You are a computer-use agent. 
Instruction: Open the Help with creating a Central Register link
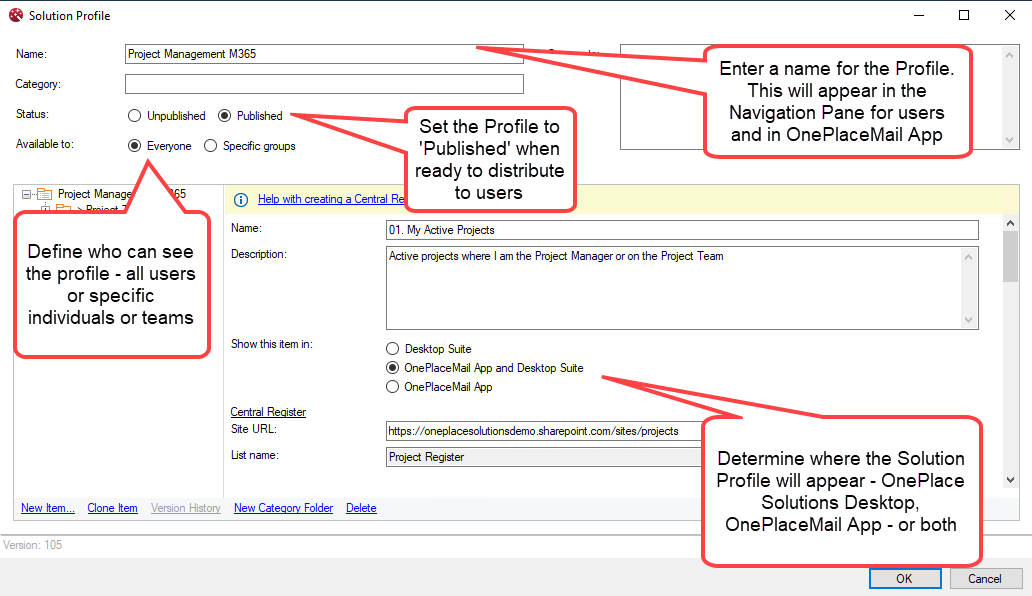[330, 199]
